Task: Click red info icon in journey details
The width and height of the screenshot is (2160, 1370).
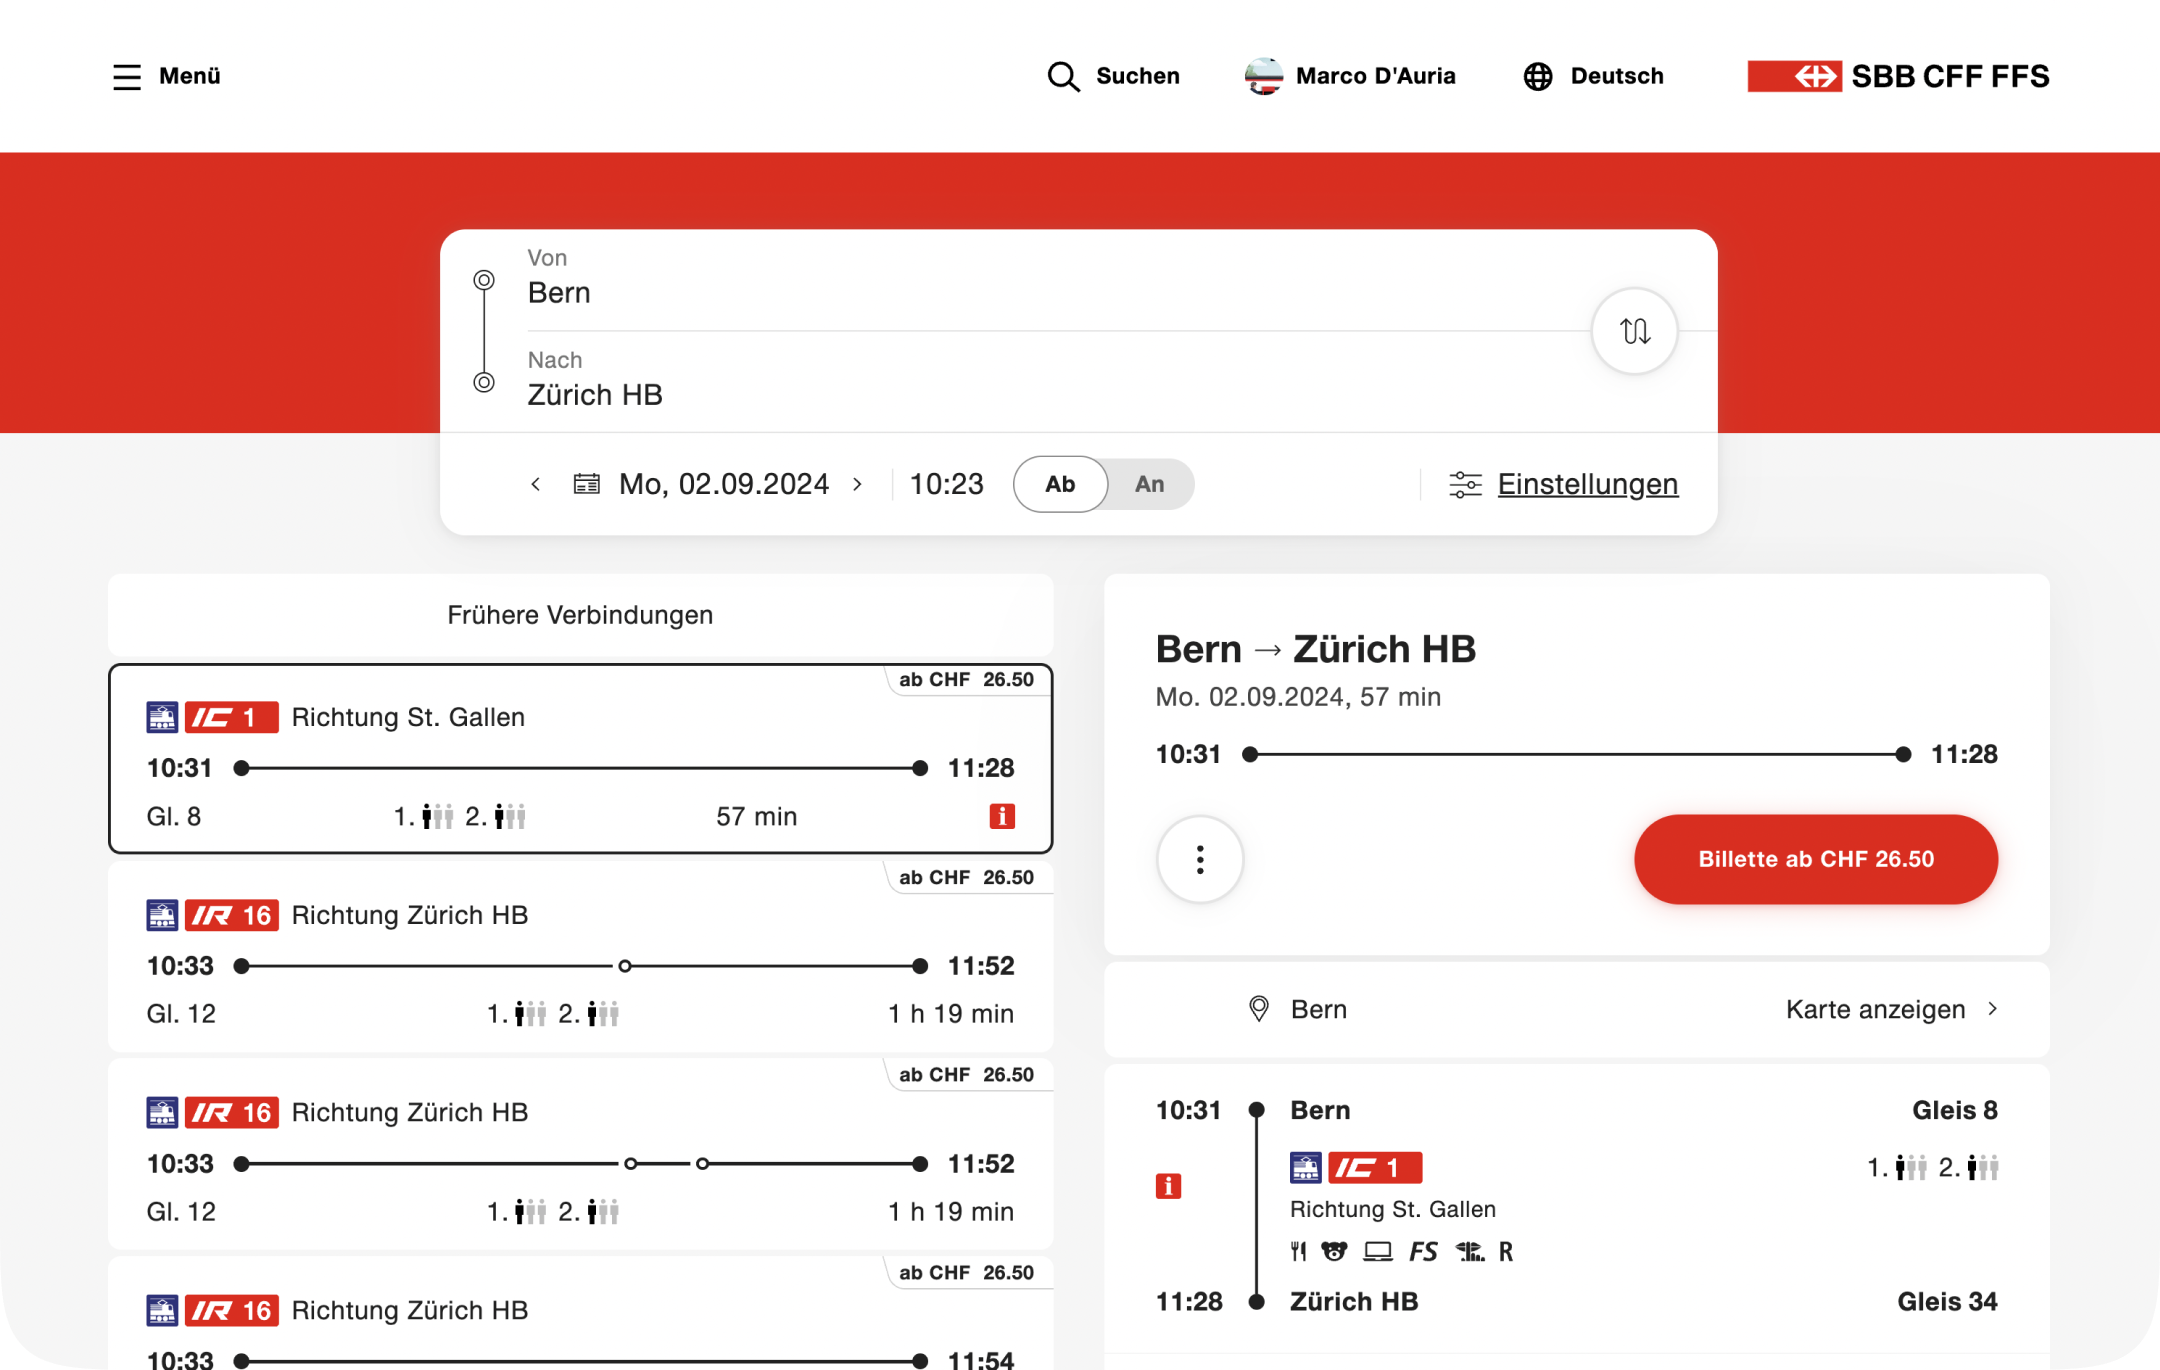Action: tap(1168, 1186)
